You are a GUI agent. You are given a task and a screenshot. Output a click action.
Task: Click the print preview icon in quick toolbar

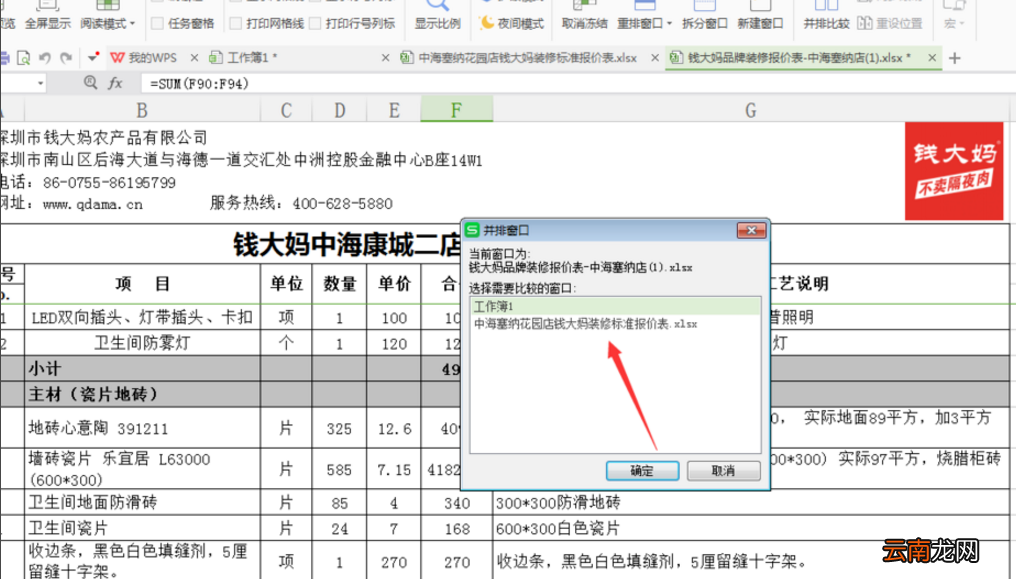click(x=23, y=58)
